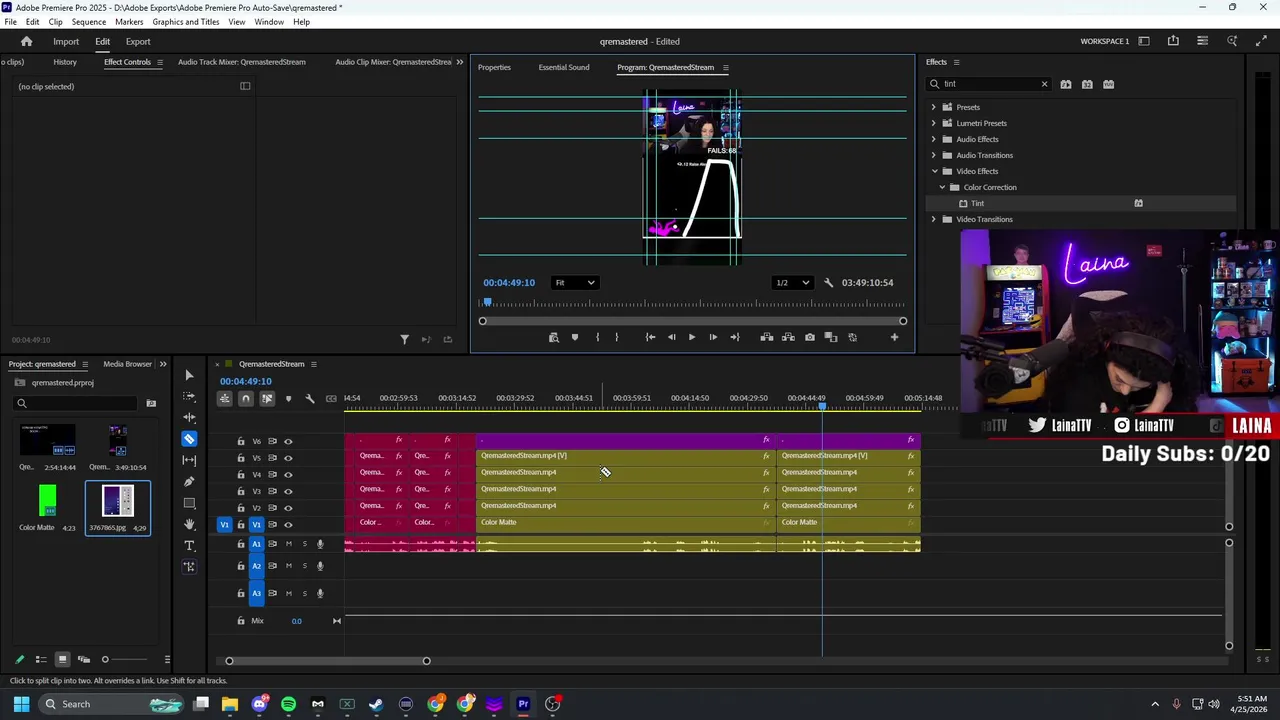
Task: Toggle full screen video output icon
Action: pyautogui.click(x=1261, y=41)
